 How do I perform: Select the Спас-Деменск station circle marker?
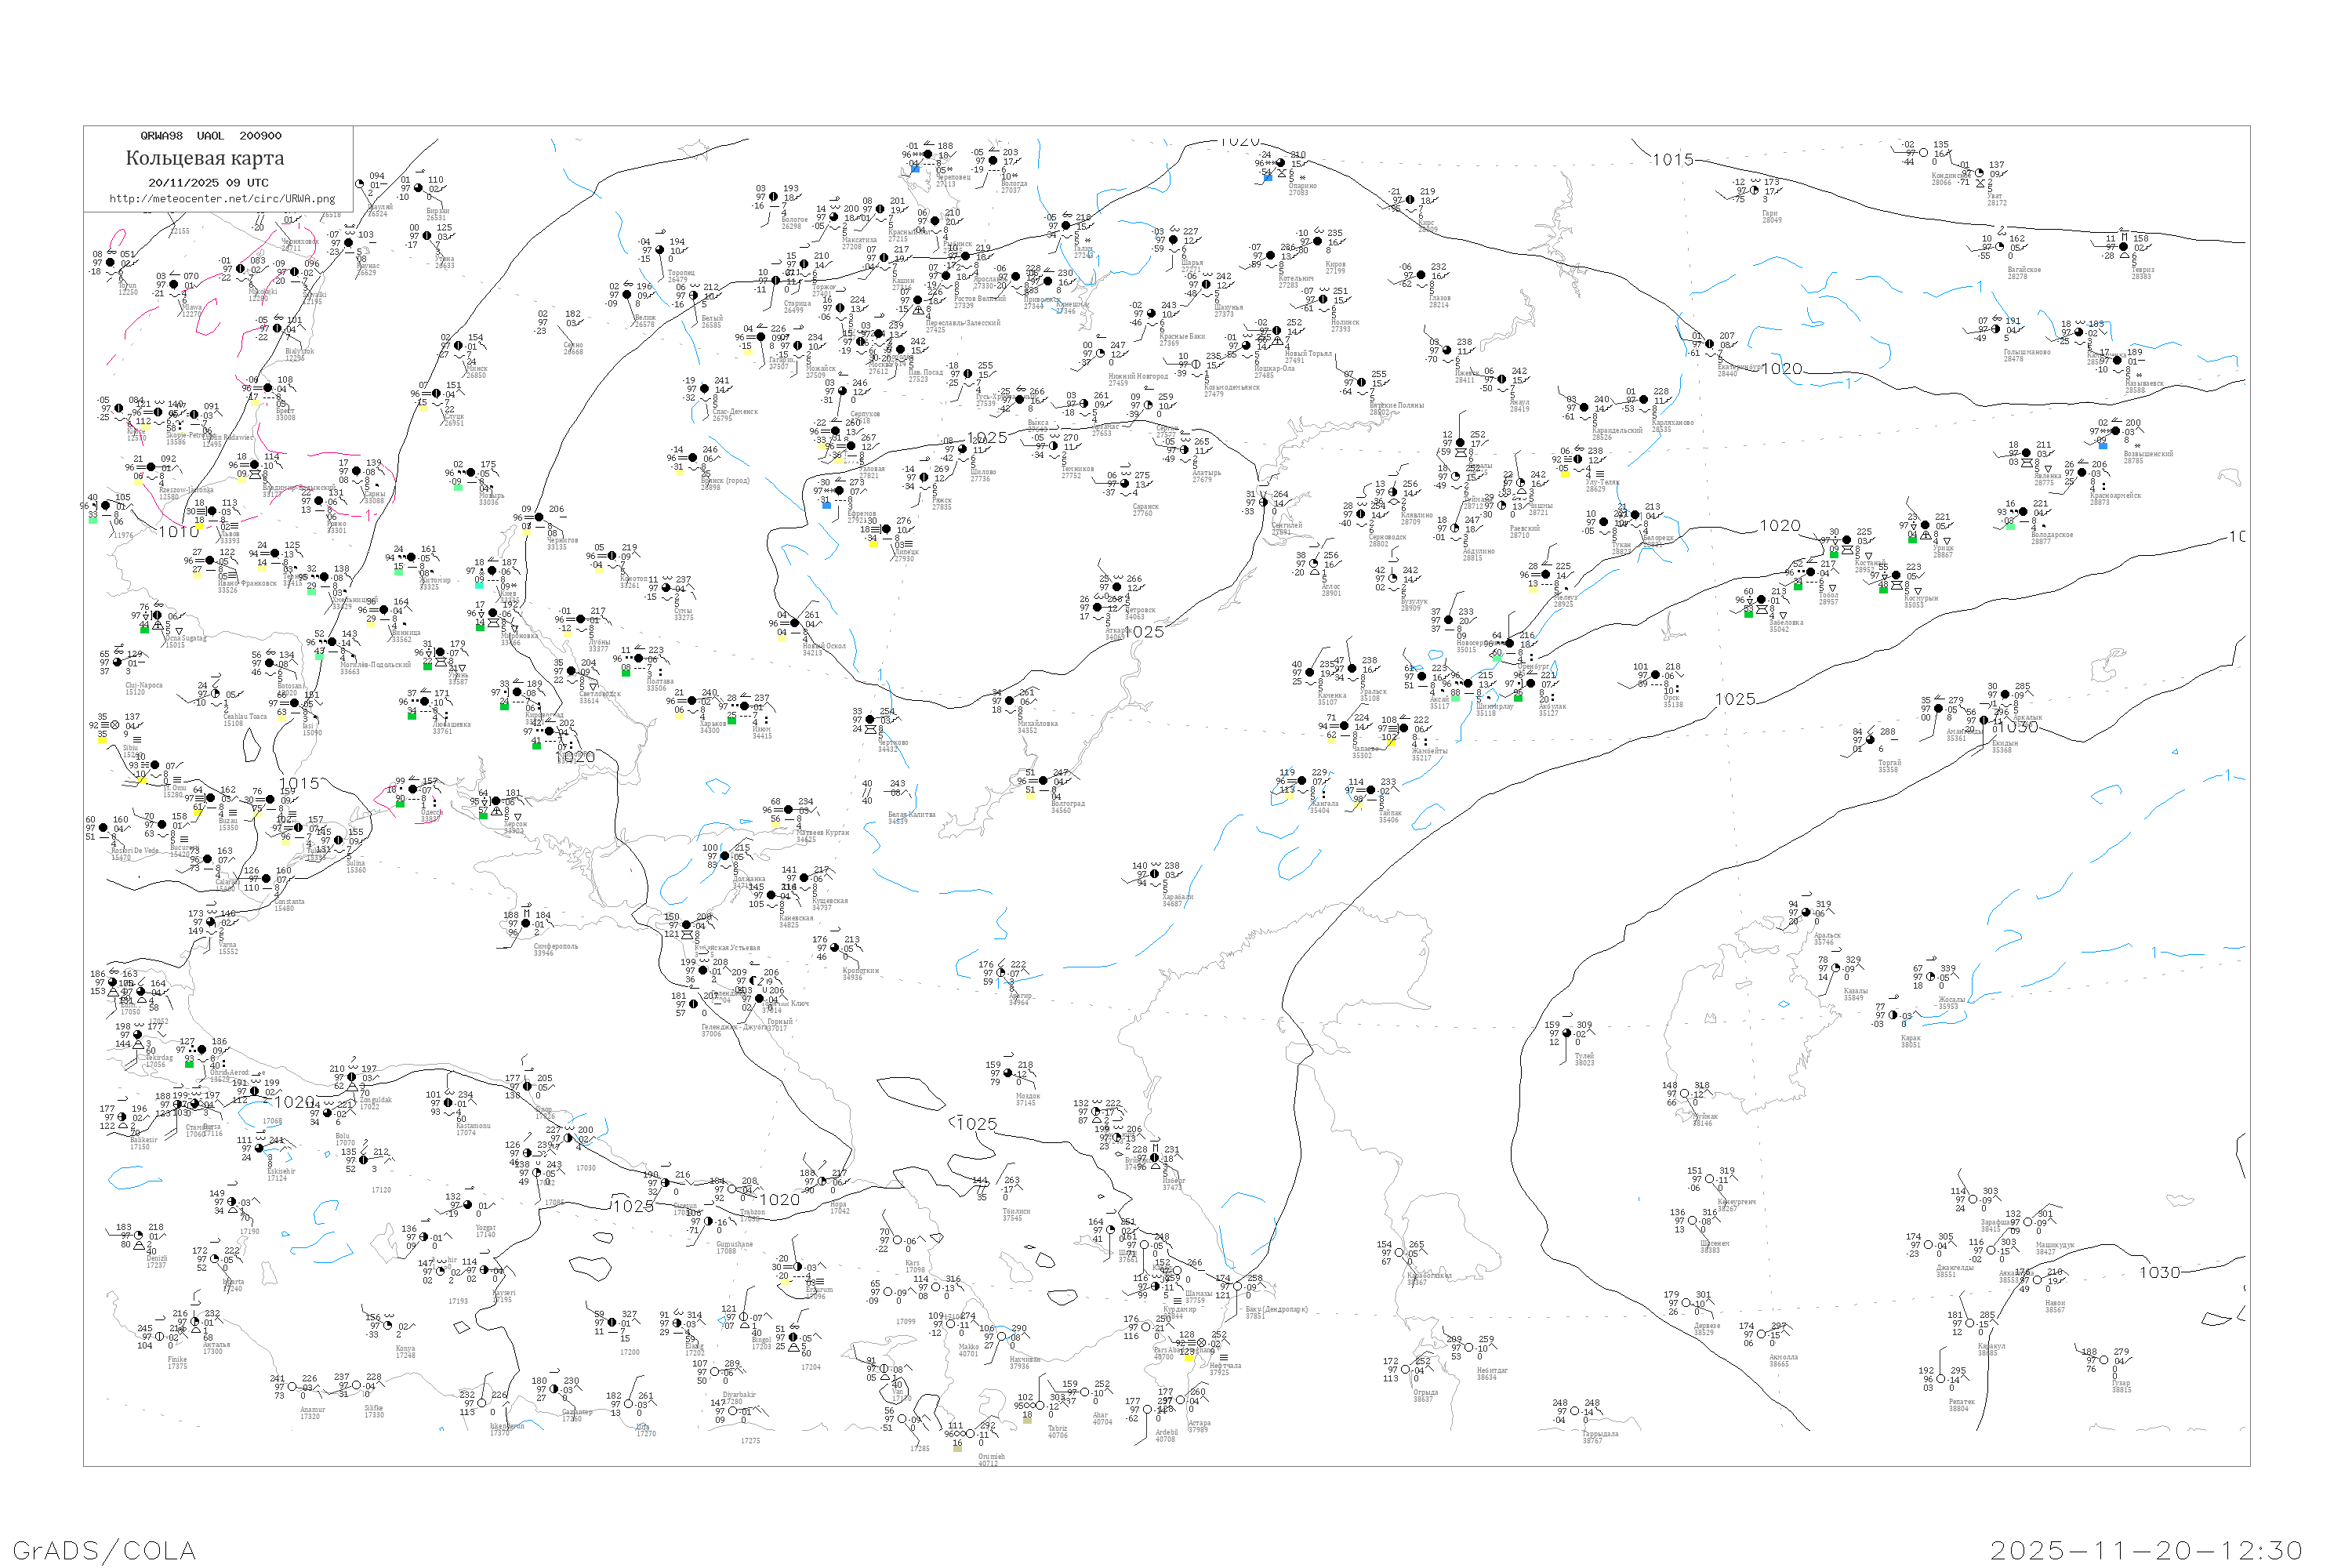(x=705, y=389)
